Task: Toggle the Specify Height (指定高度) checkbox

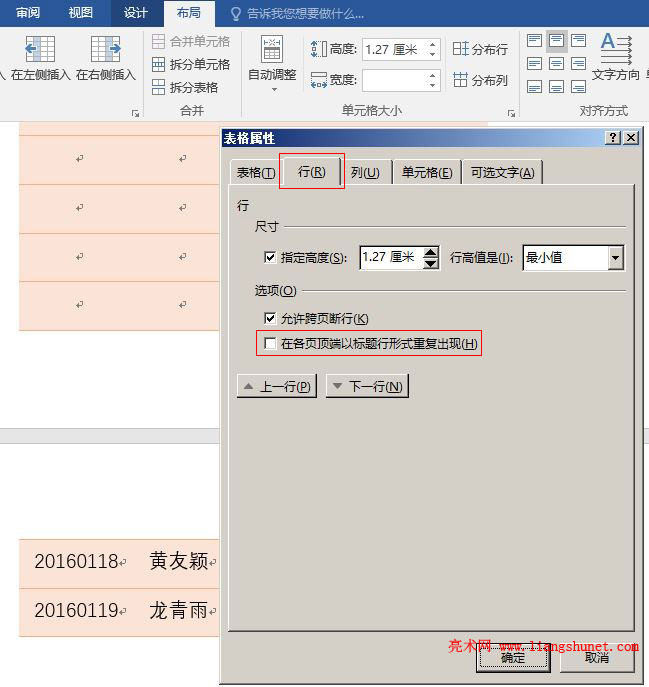Action: [270, 257]
